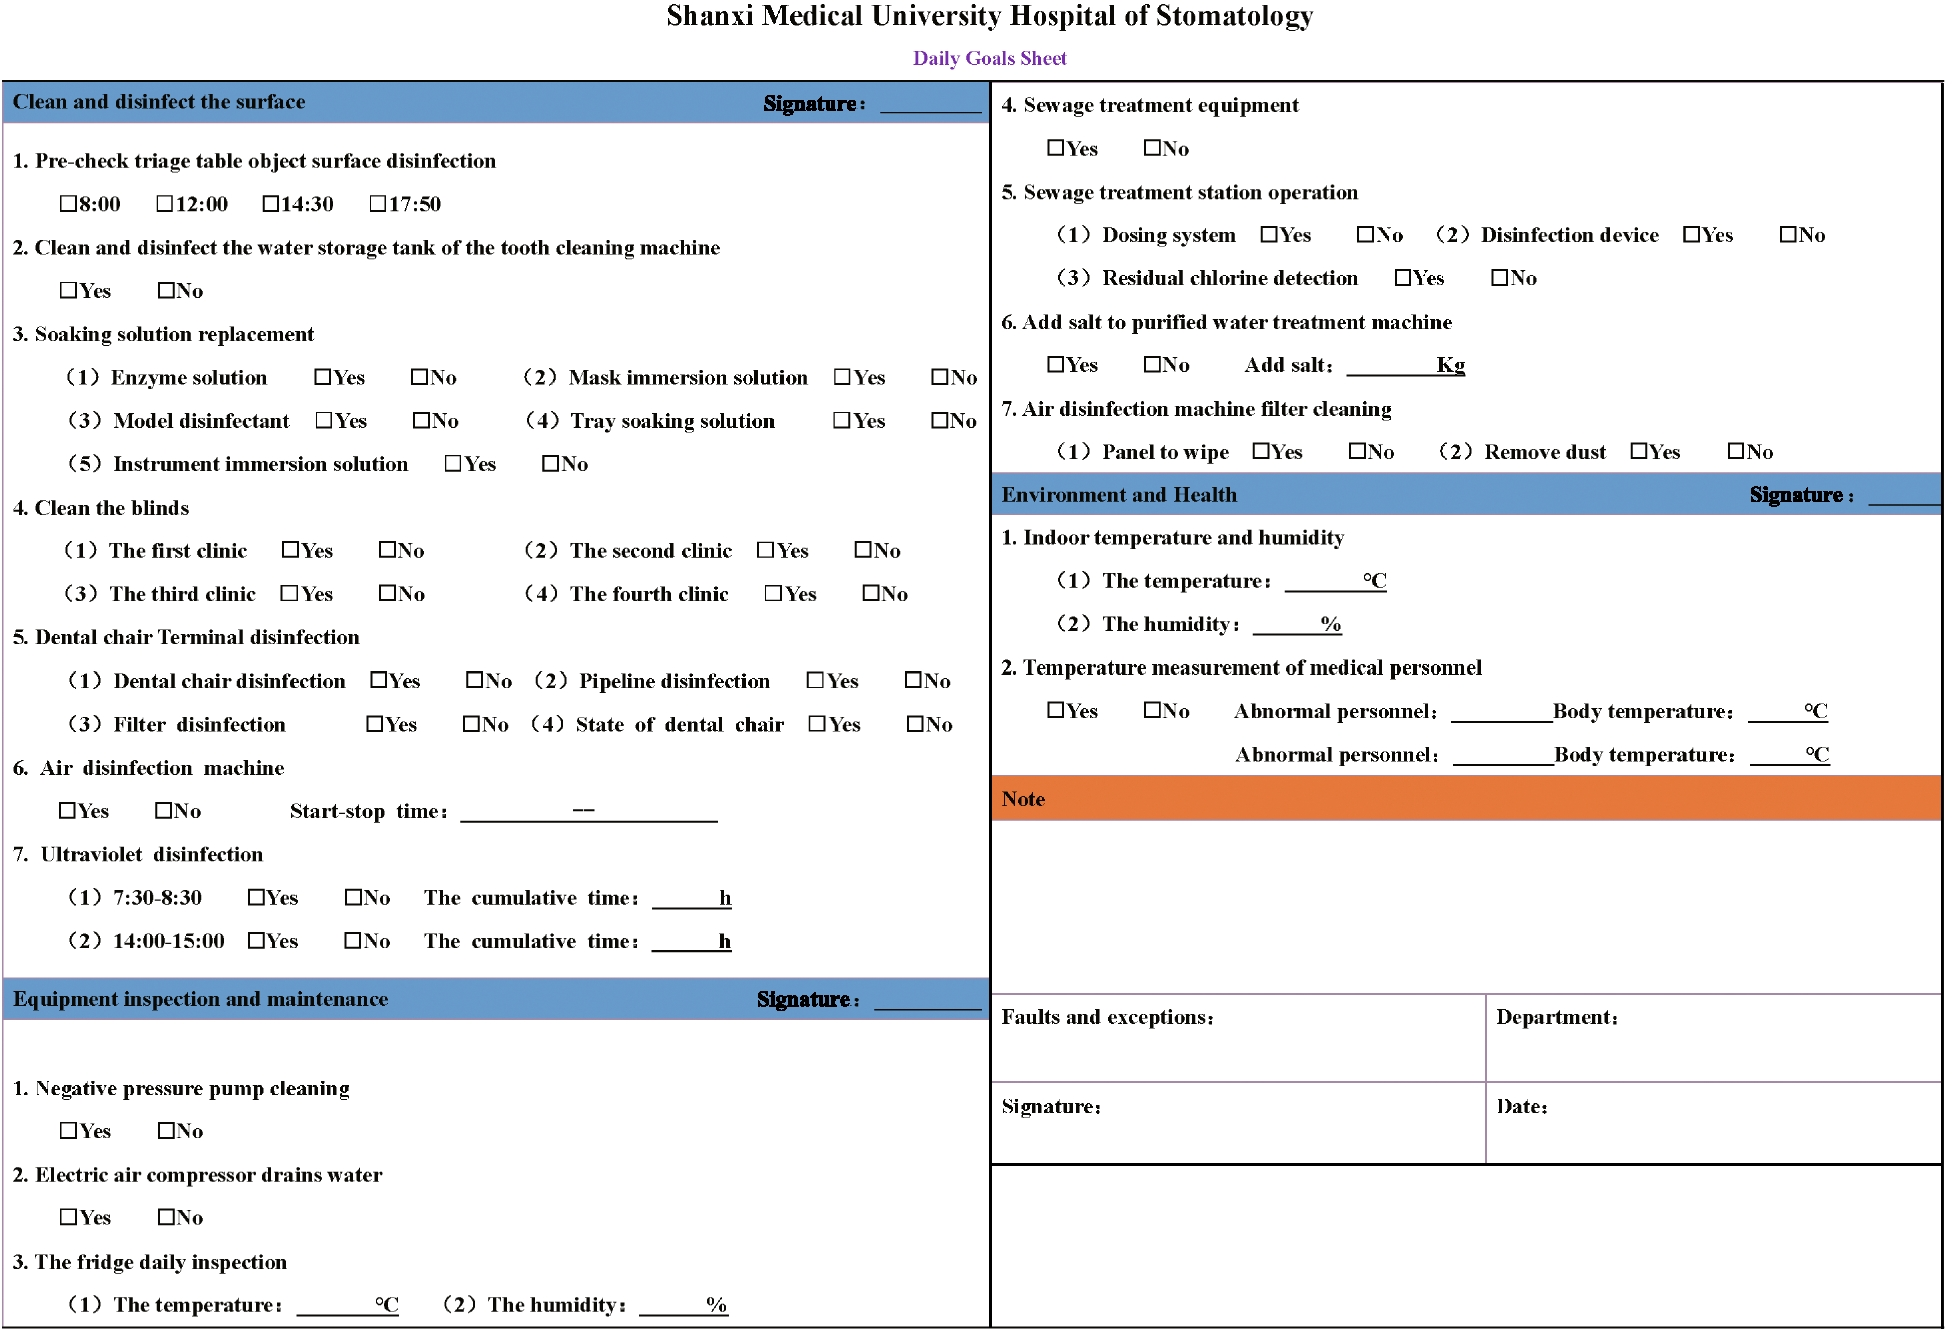Image resolution: width=1952 pixels, height=1332 pixels.
Task: Tick Yes for Model disinfectant
Action: (324, 420)
